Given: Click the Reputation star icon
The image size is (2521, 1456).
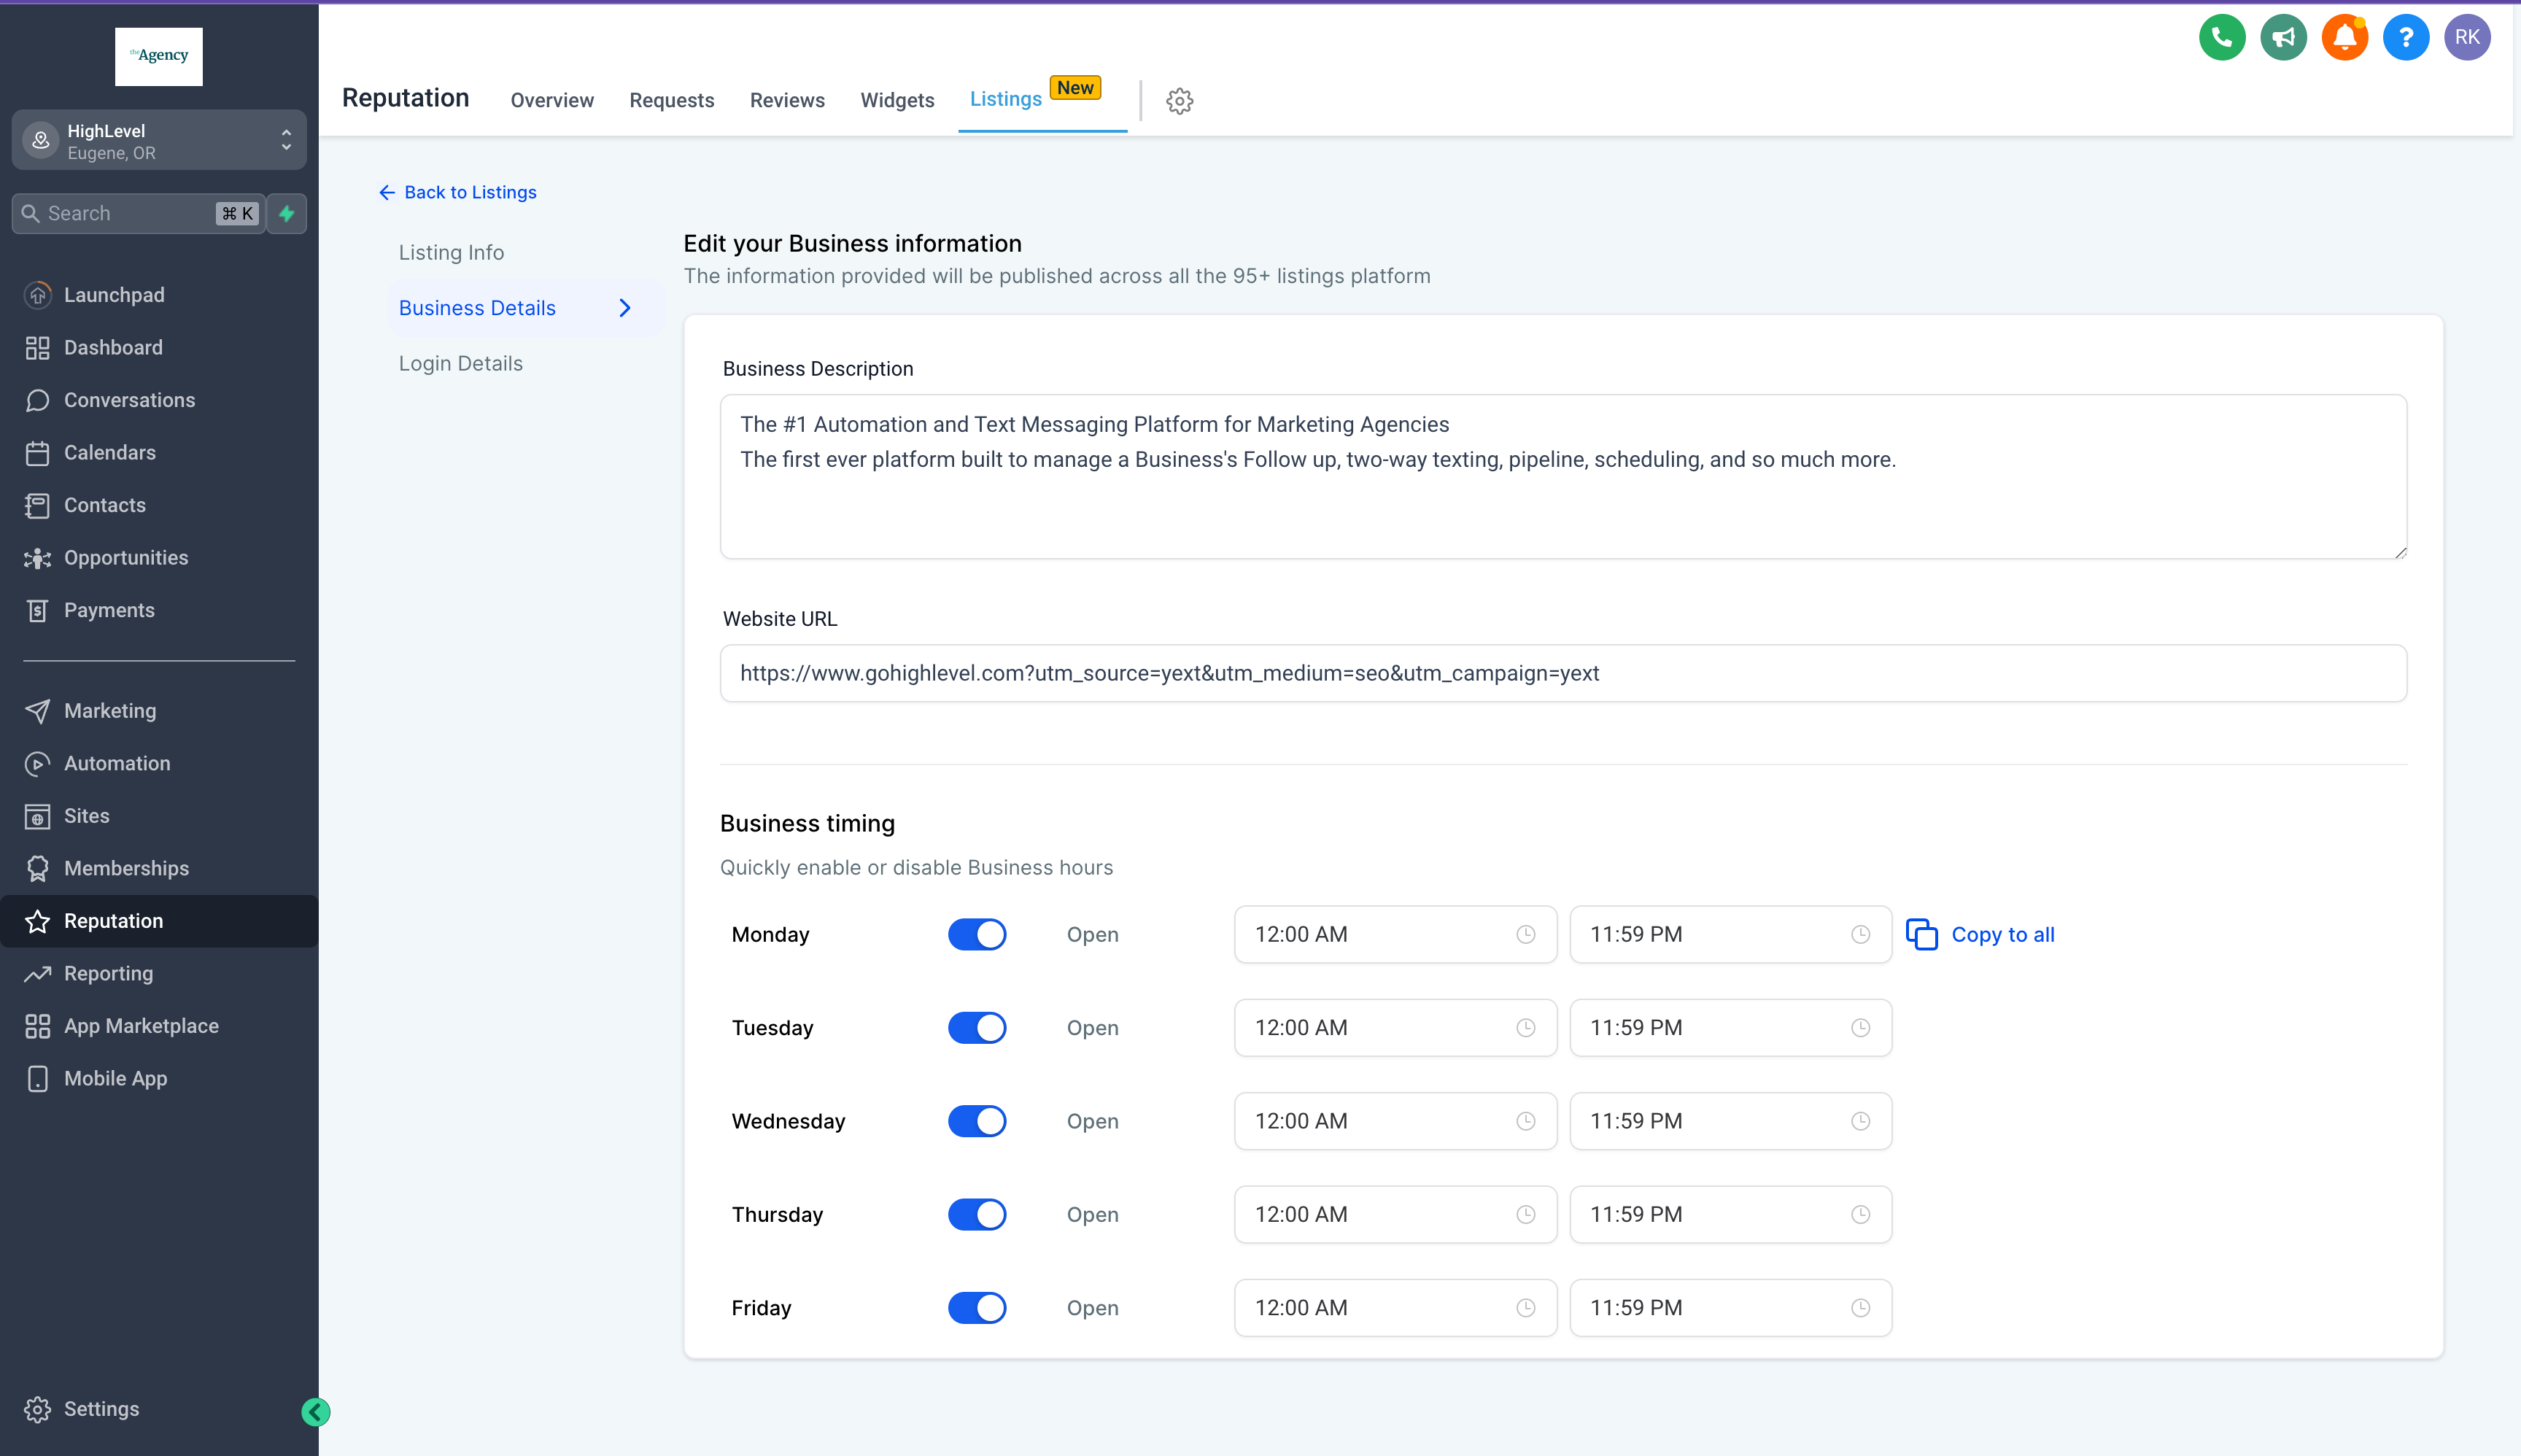Looking at the screenshot, I should pos(37,921).
